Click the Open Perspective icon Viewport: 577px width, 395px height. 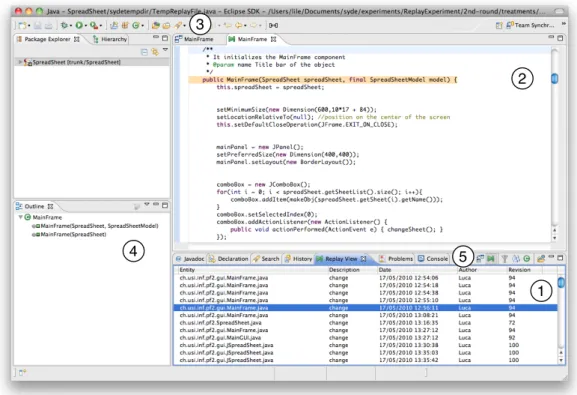[x=499, y=25]
